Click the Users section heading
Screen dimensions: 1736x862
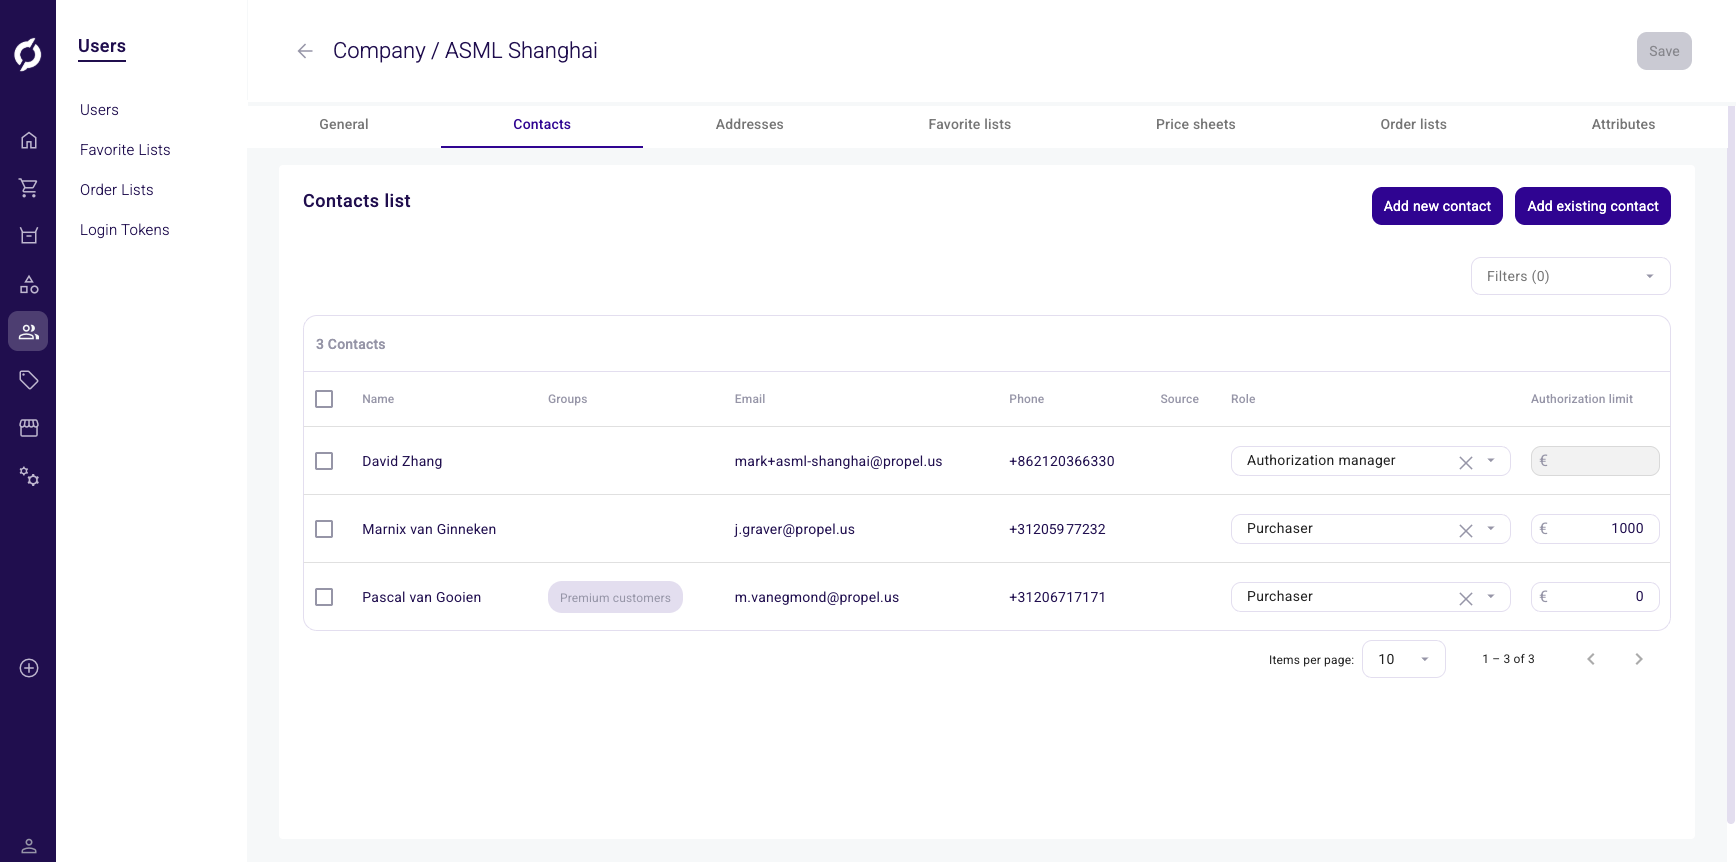coord(102,47)
